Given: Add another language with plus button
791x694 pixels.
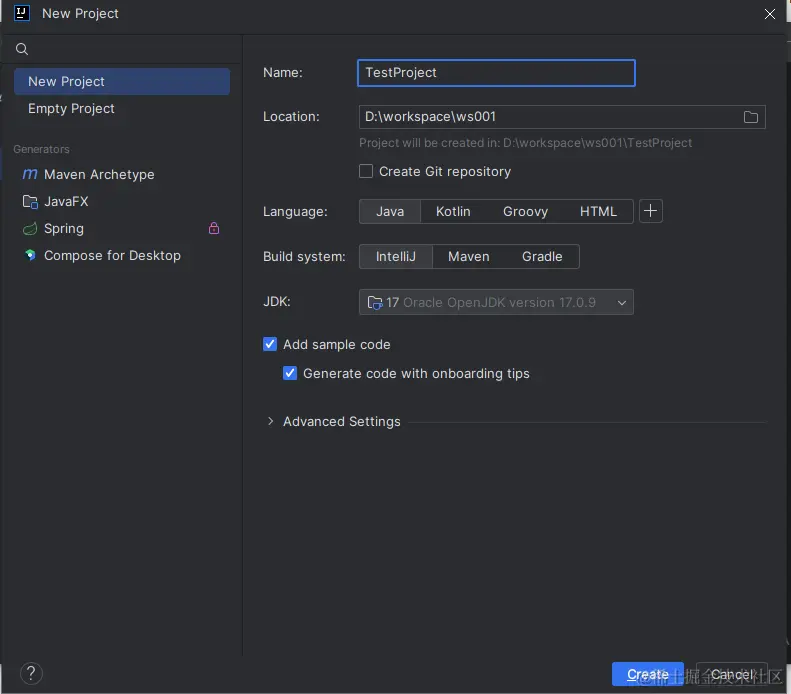Looking at the screenshot, I should 651,211.
